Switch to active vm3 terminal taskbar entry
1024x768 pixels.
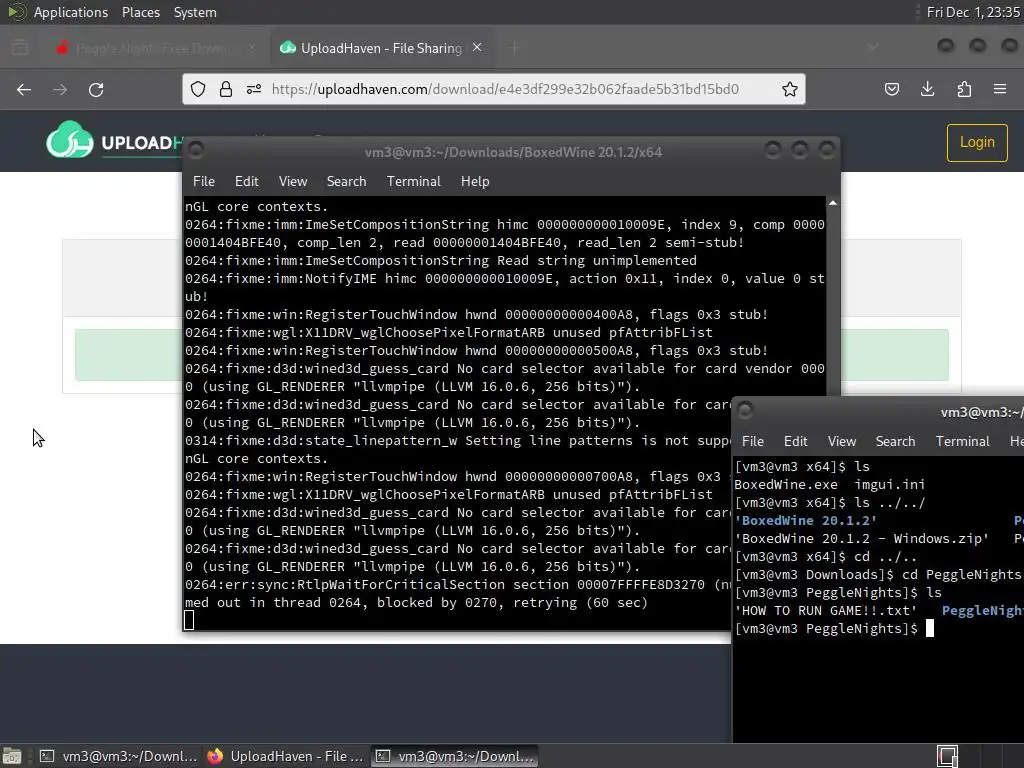pos(455,756)
